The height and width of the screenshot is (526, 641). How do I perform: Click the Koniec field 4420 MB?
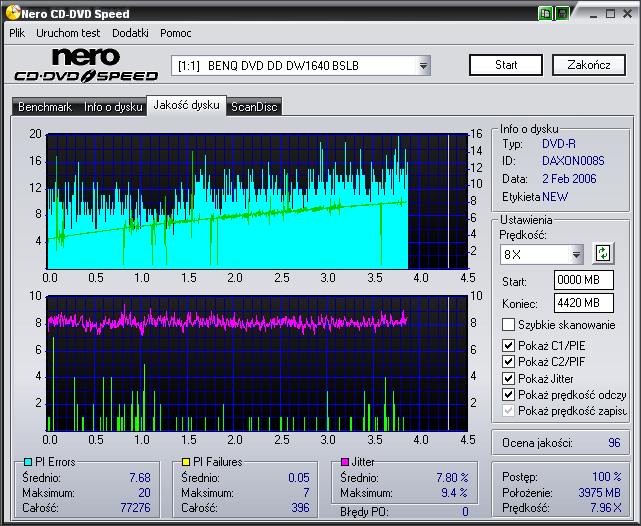[584, 303]
